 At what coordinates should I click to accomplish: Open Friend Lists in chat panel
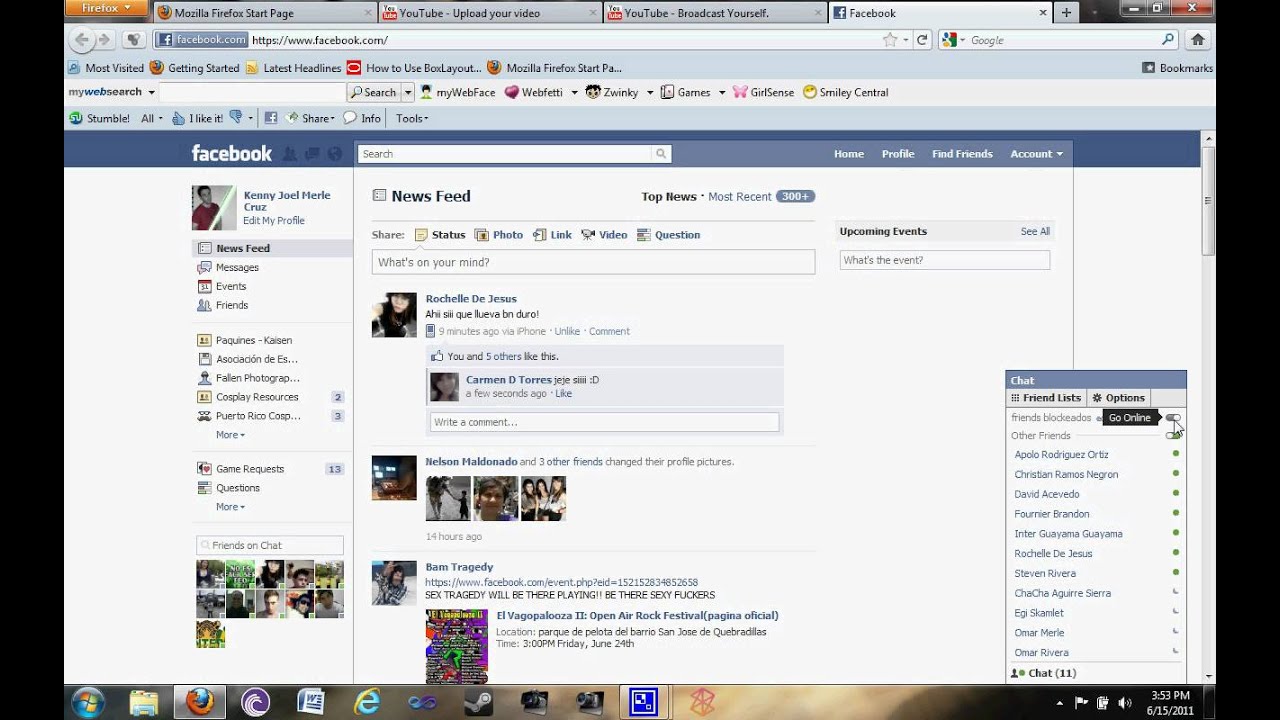1046,398
